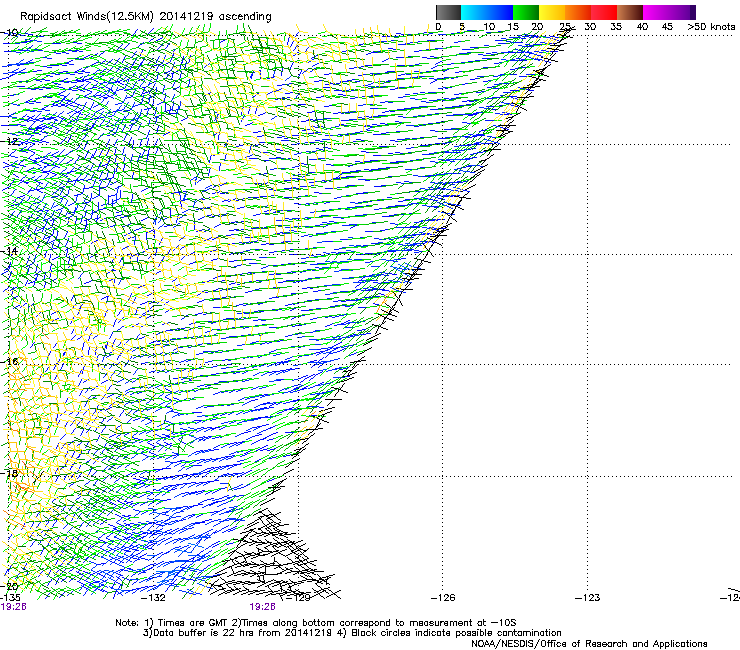
Task: Click the legend label '25'
Action: 564,27
